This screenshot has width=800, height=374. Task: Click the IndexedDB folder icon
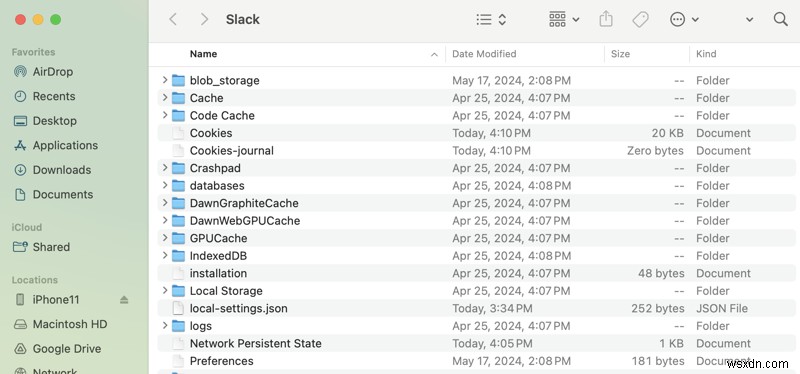[178, 256]
